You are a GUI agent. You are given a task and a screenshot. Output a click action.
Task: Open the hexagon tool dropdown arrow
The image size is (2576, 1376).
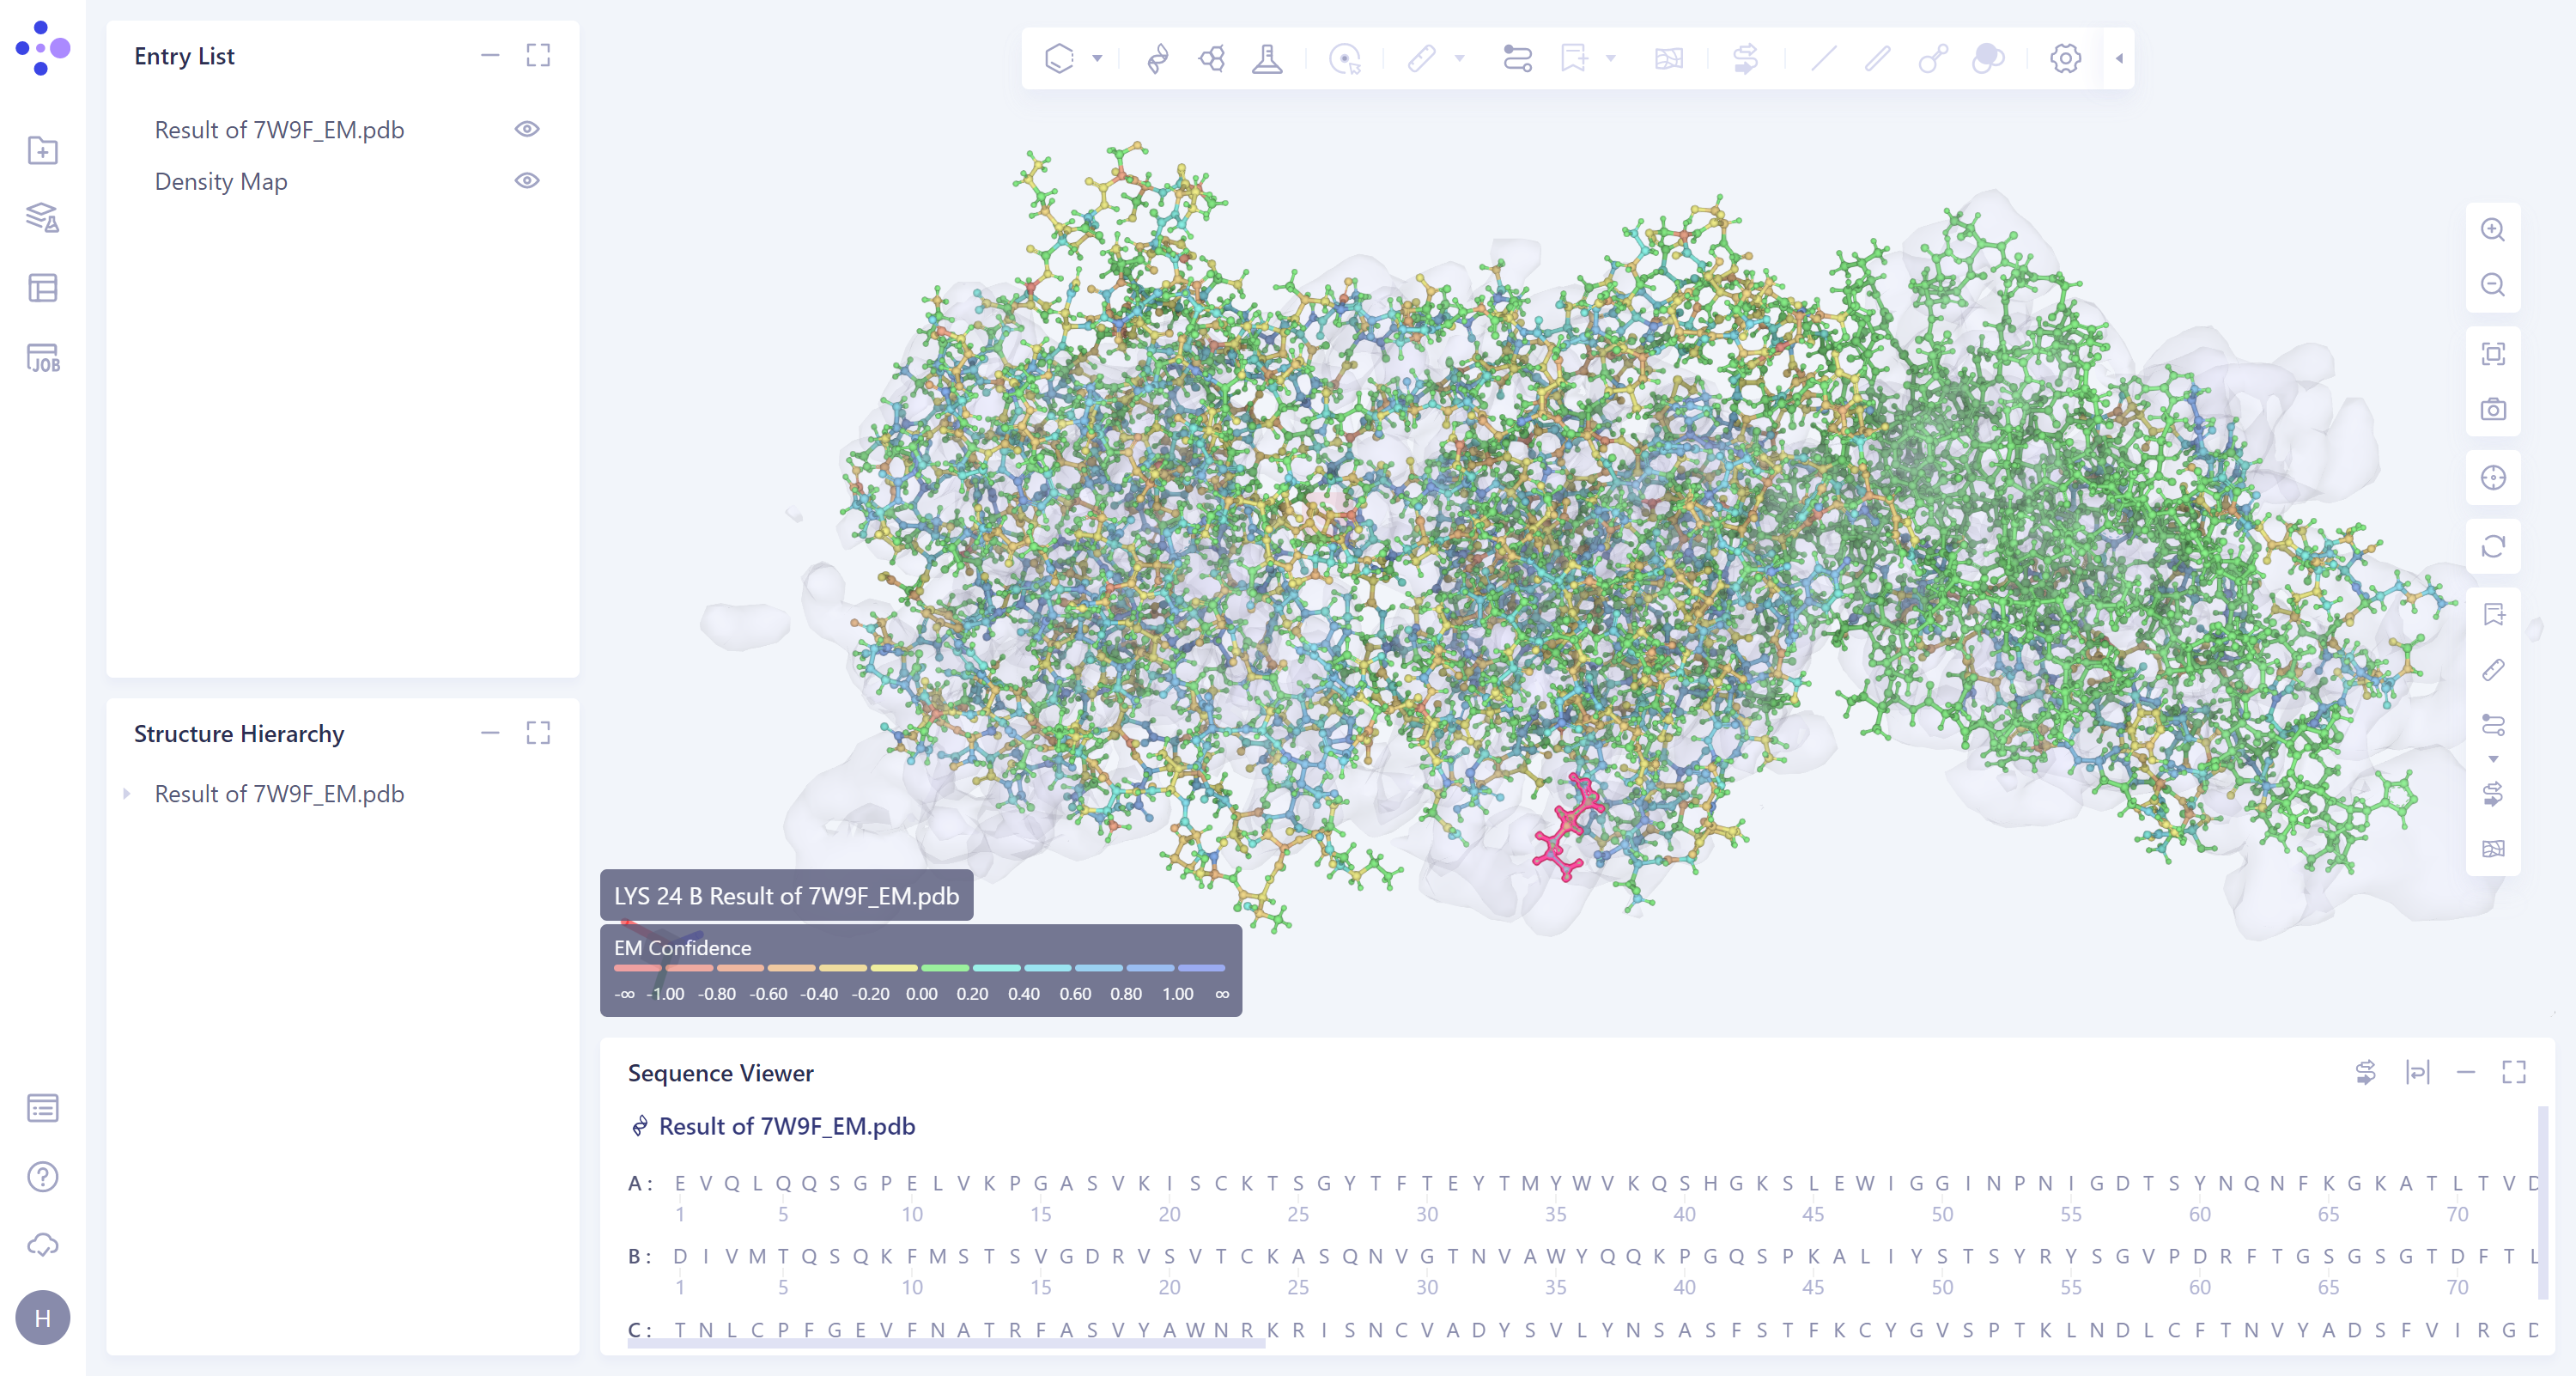point(1097,59)
